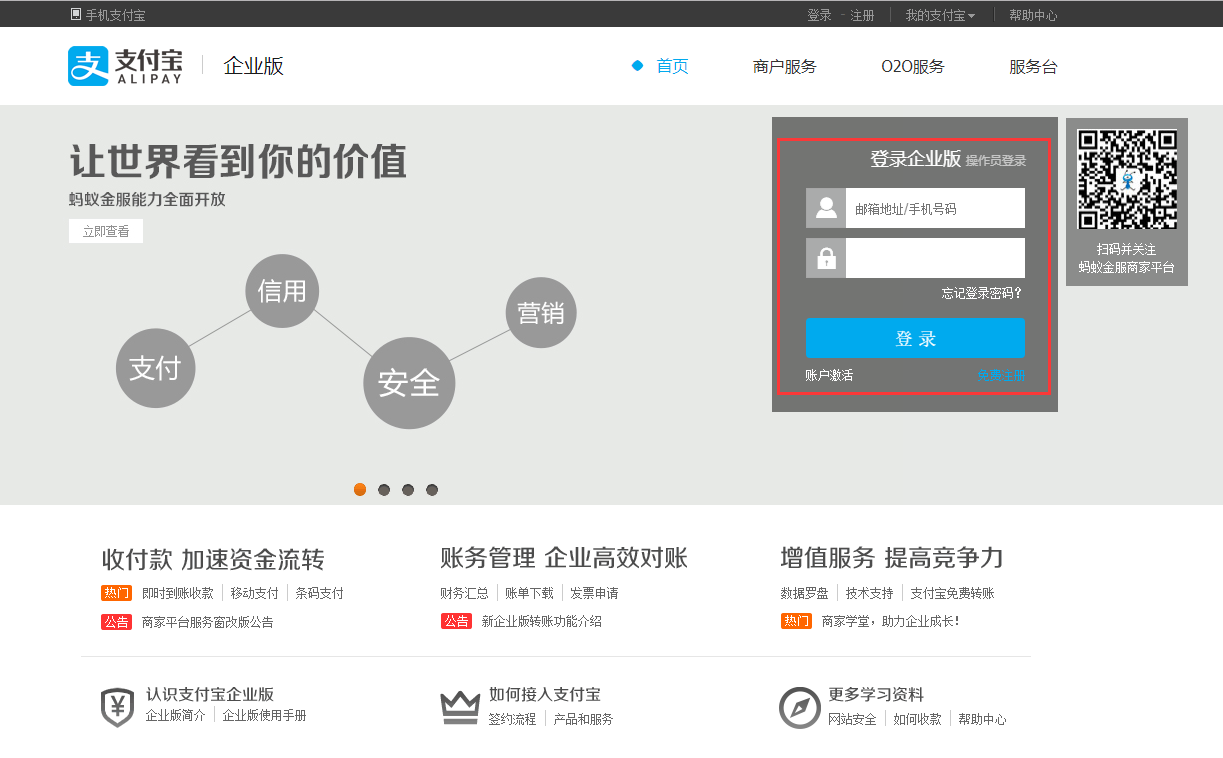Screen dimensions: 1223x758
Task: Click the mobile phone icon beside 手机支付宝
Action: click(x=74, y=14)
